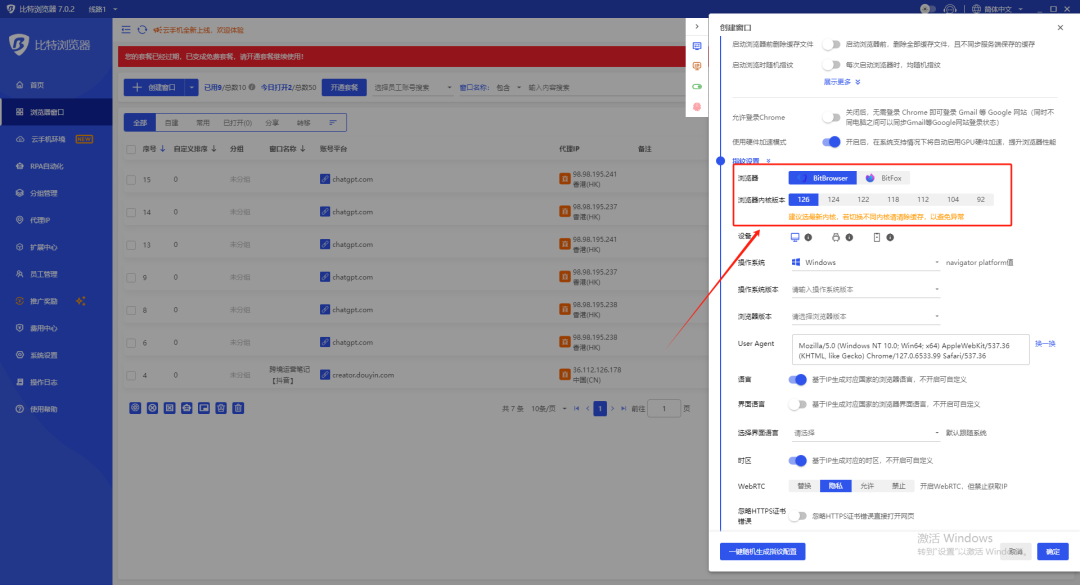The height and width of the screenshot is (585, 1080).
Task: Open 系统设置 in the left sidebar
Action: [44, 355]
